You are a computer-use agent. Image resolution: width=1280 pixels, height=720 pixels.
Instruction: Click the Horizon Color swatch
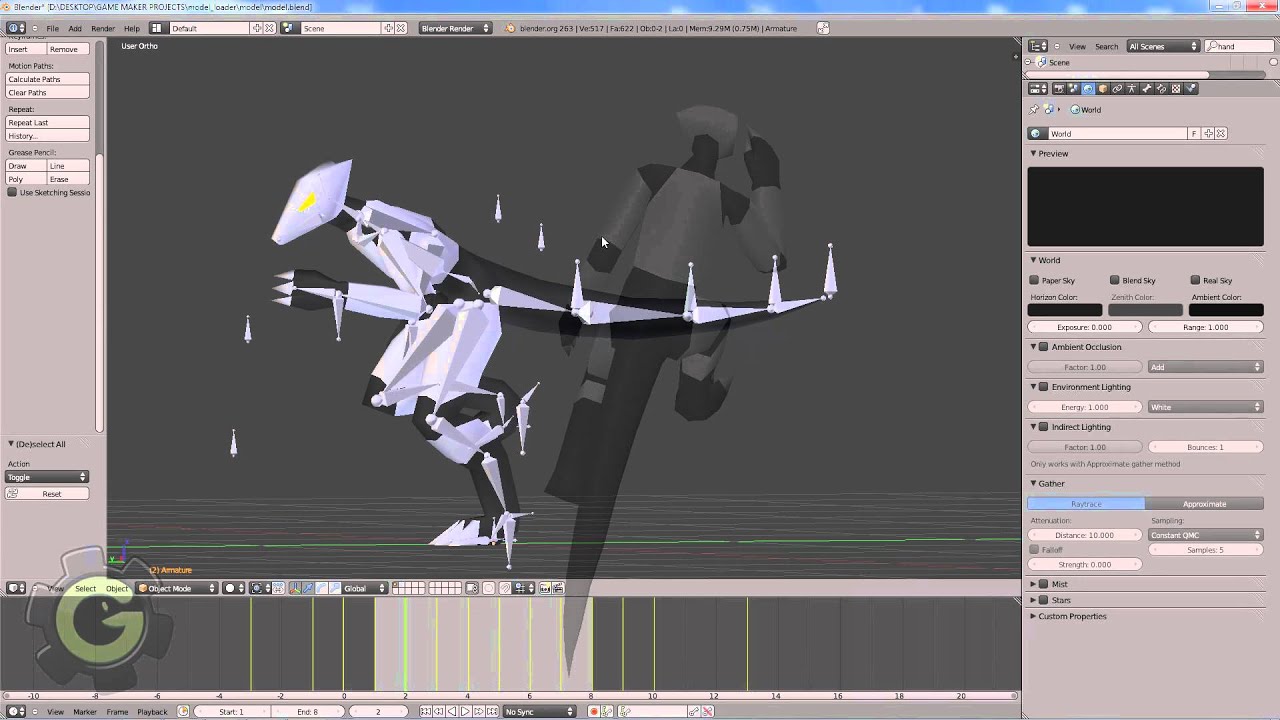click(x=1065, y=310)
